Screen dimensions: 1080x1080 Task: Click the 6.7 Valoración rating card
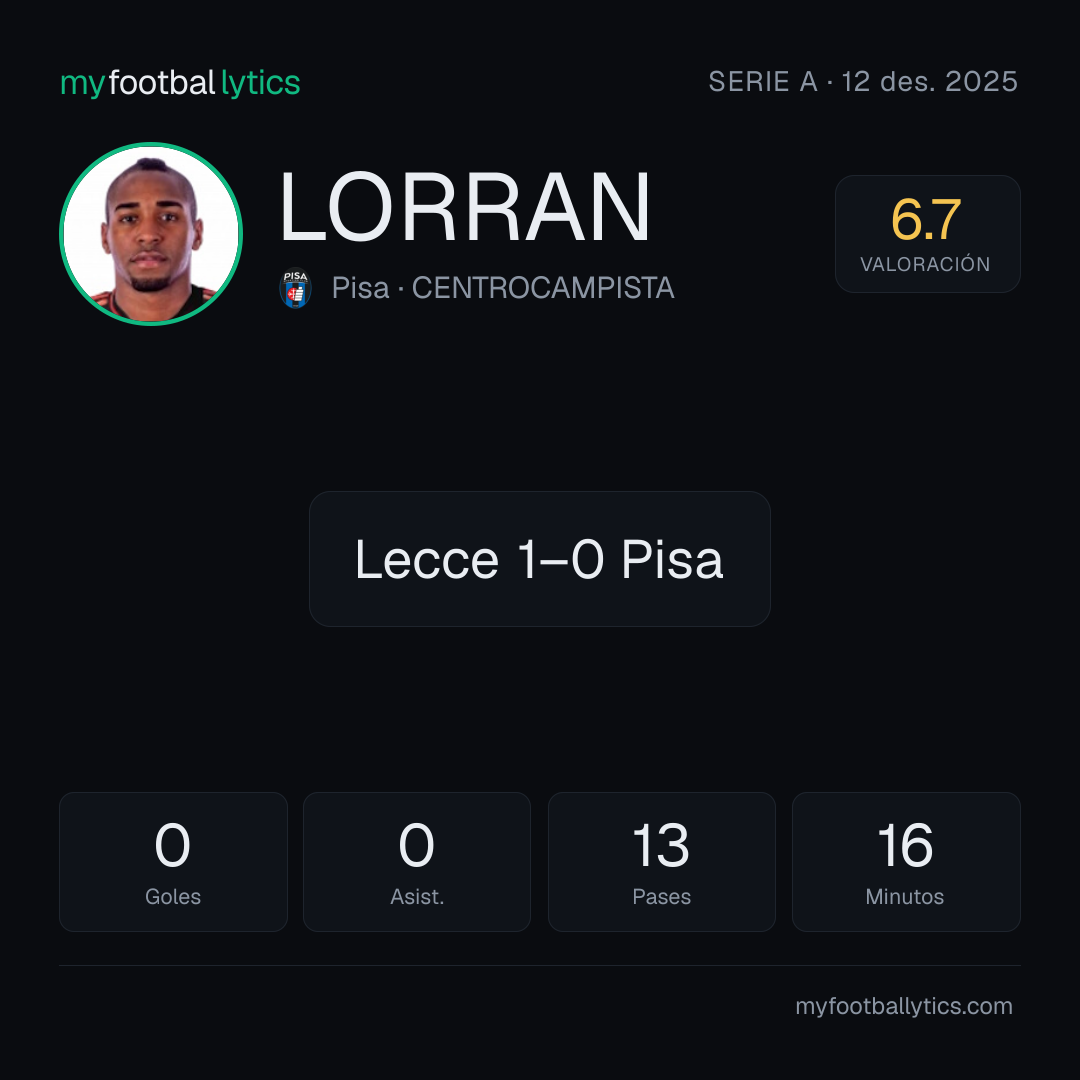point(927,233)
